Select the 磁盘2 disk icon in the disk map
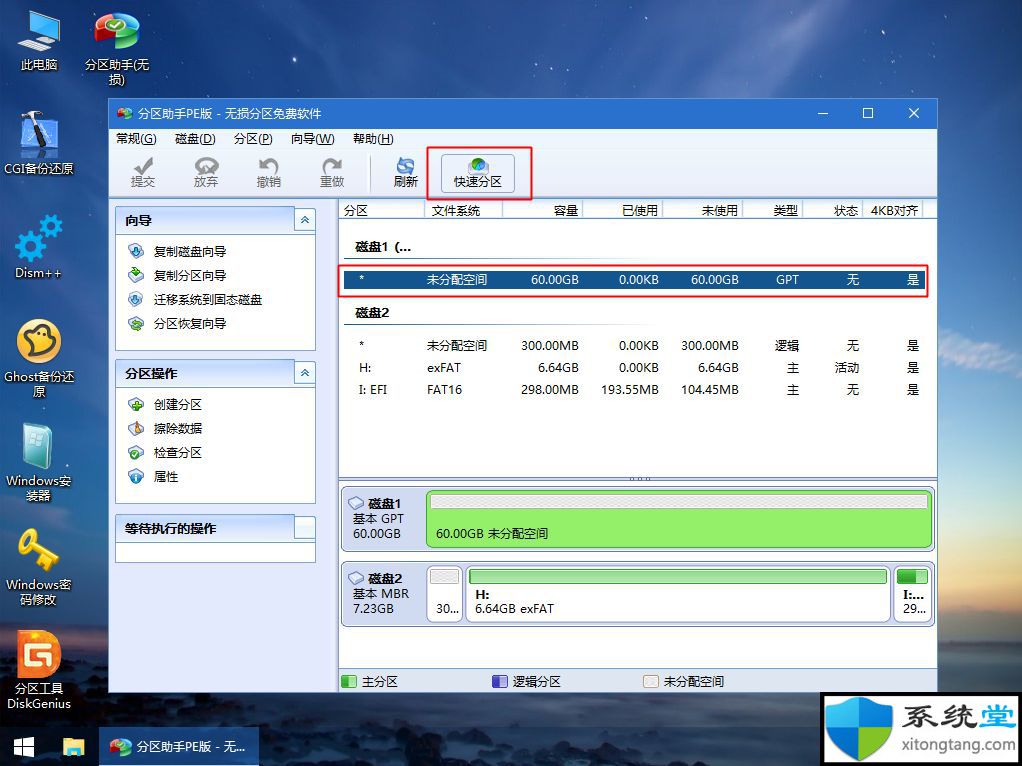 [356, 578]
